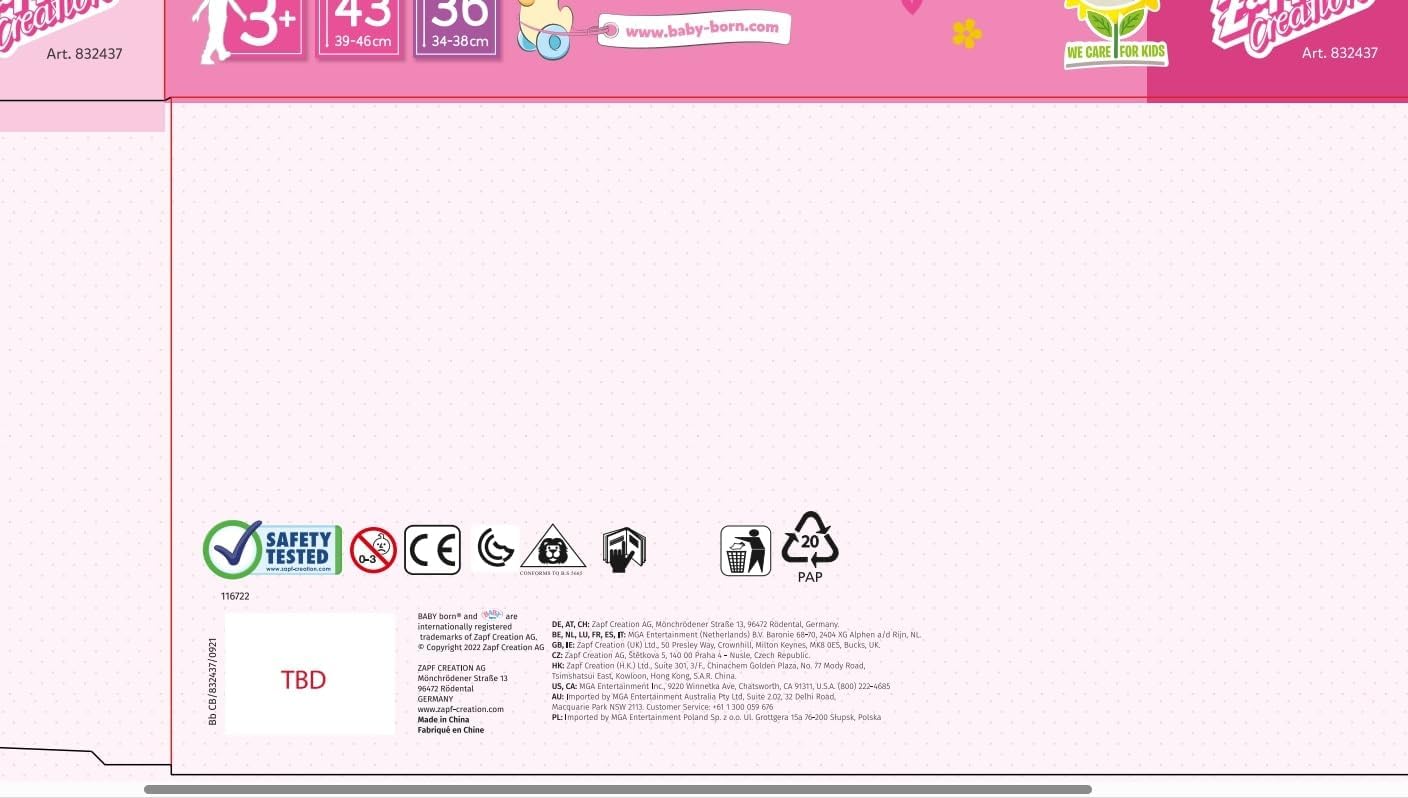Select the small yellow flower decoration
The image size is (1408, 798).
tap(967, 34)
